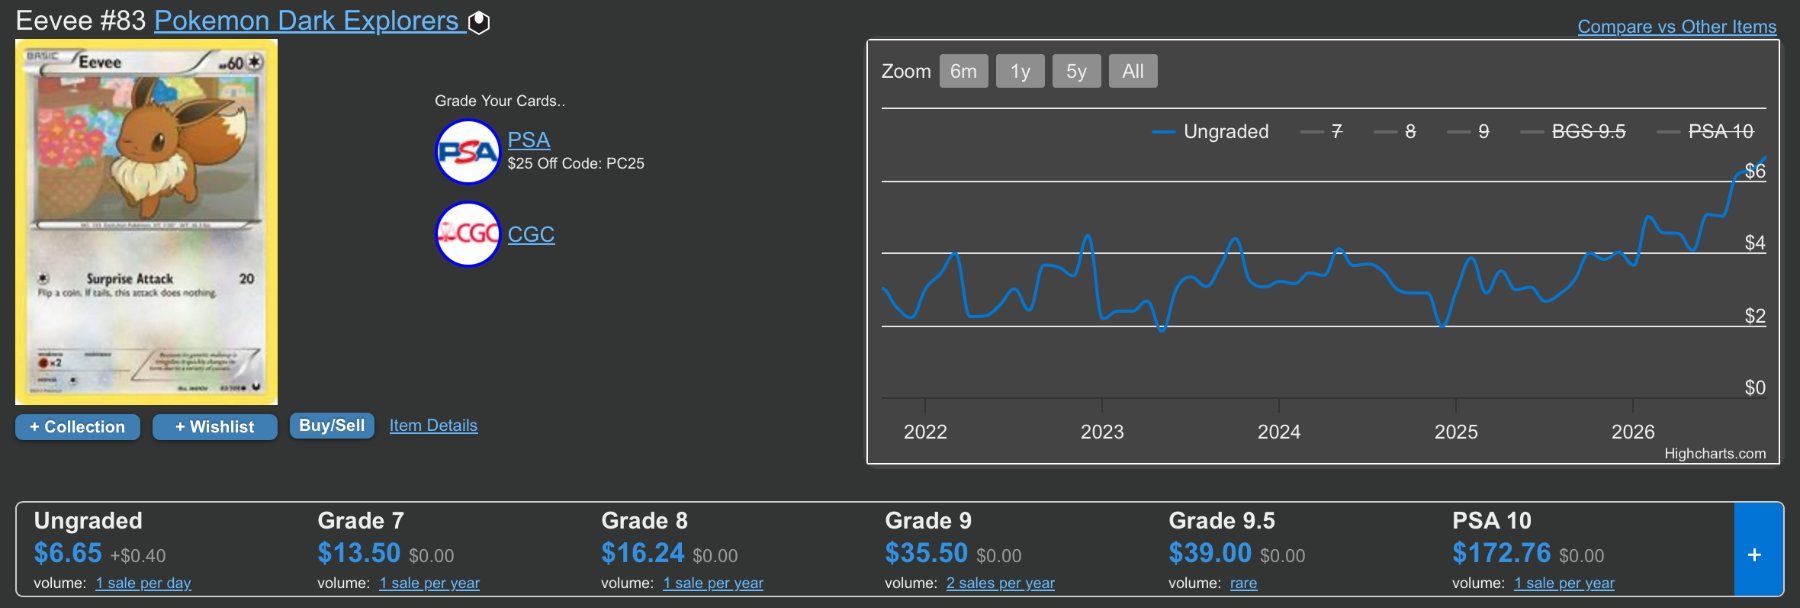
Task: Open the Grade 8 '1 sale per year' link
Action: tap(713, 583)
